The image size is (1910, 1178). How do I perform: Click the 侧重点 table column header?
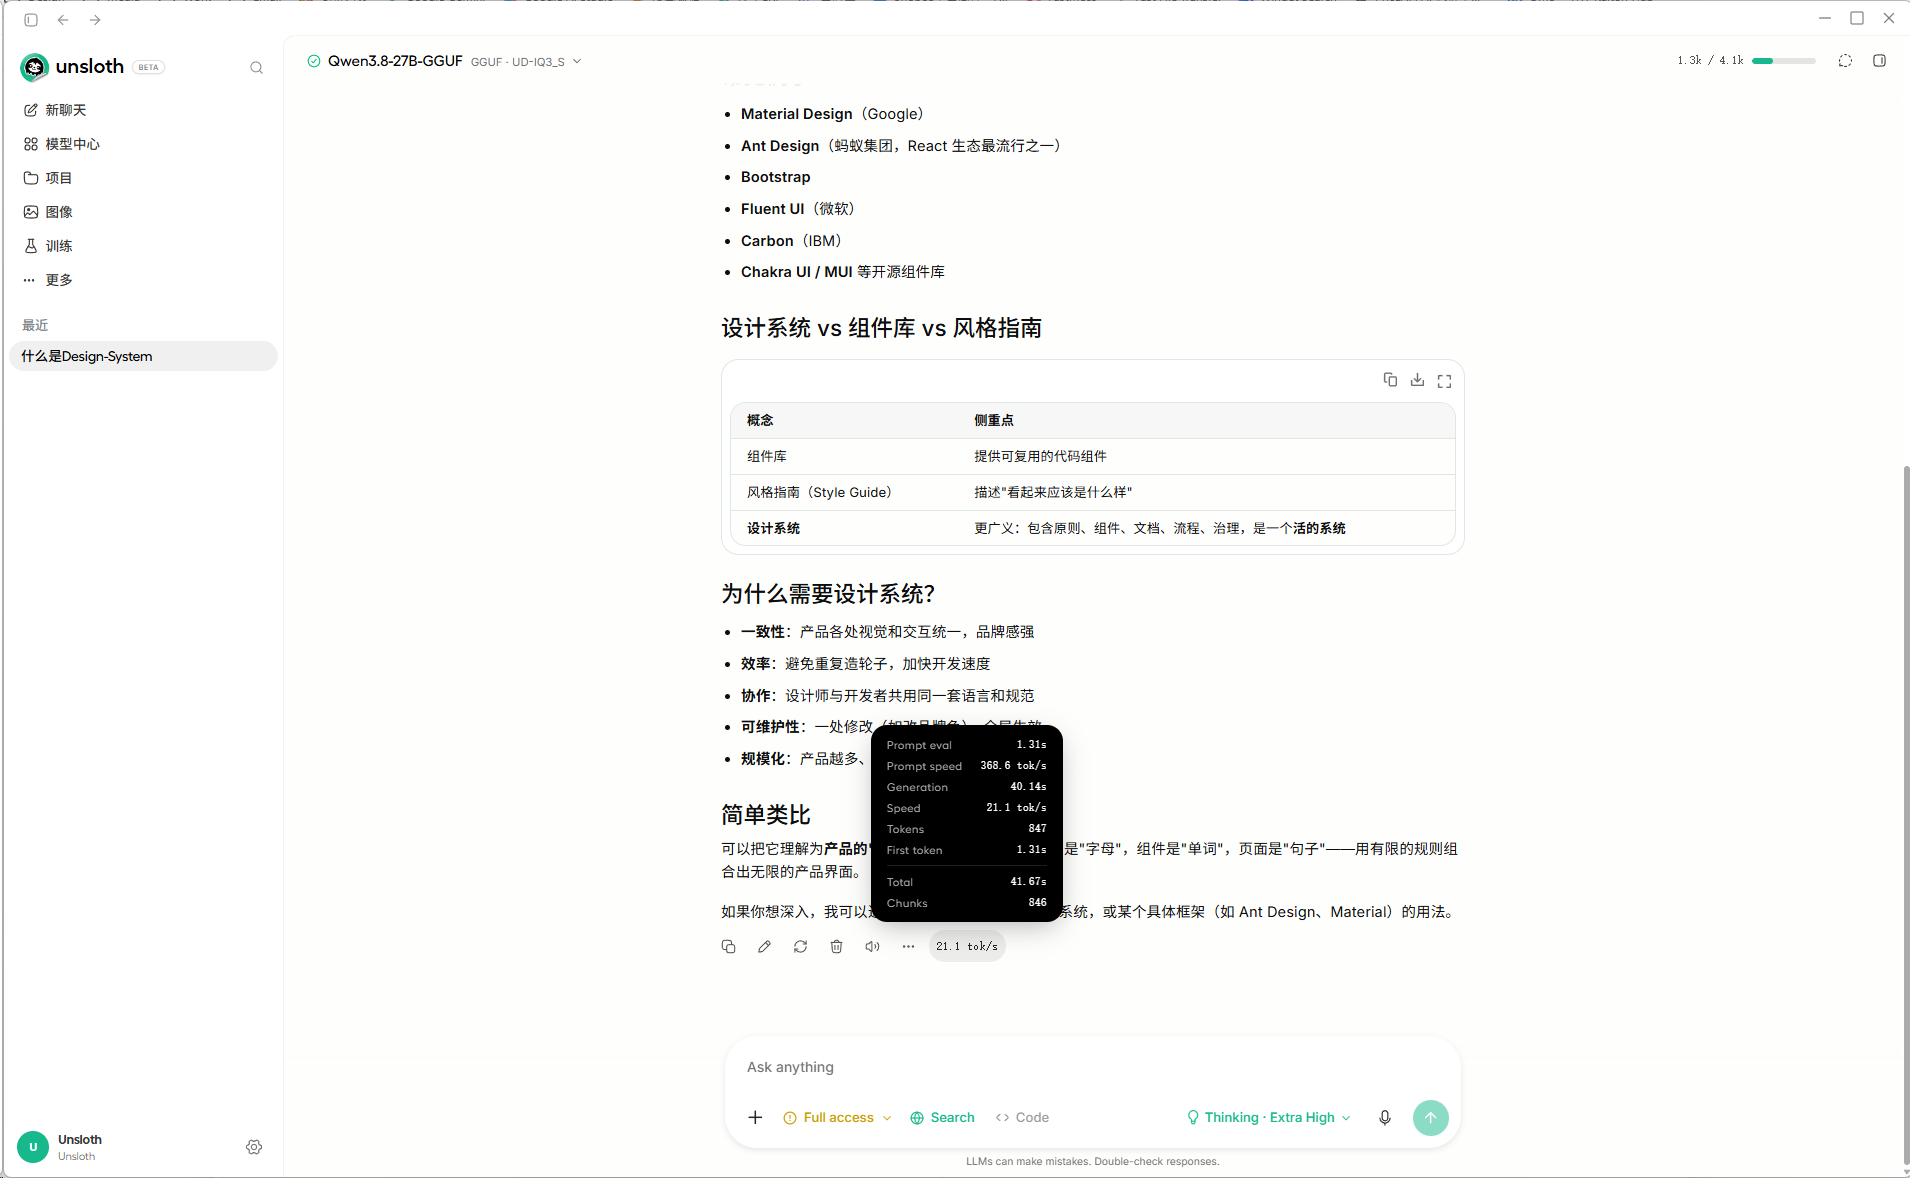[994, 420]
